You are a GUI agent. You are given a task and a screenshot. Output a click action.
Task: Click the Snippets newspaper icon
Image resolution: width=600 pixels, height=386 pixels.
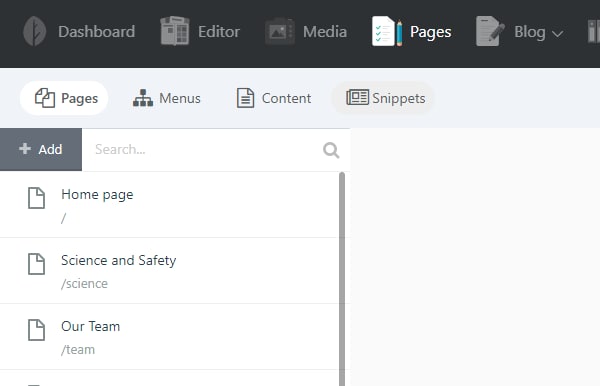(x=357, y=97)
